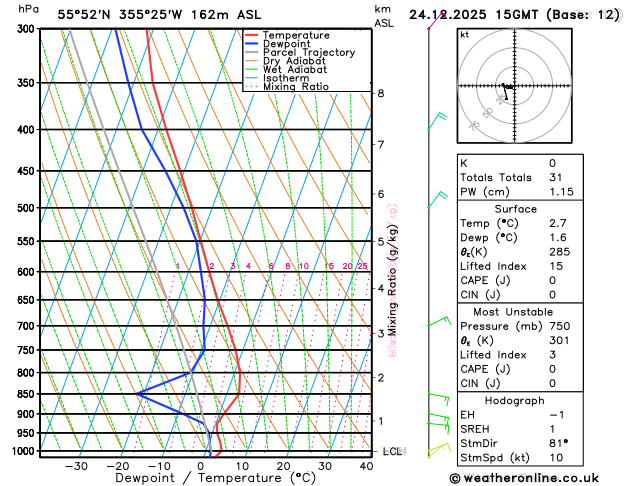The height and width of the screenshot is (486, 629).
Task: Click the wind barb at 500 hPa
Action: 437,200
